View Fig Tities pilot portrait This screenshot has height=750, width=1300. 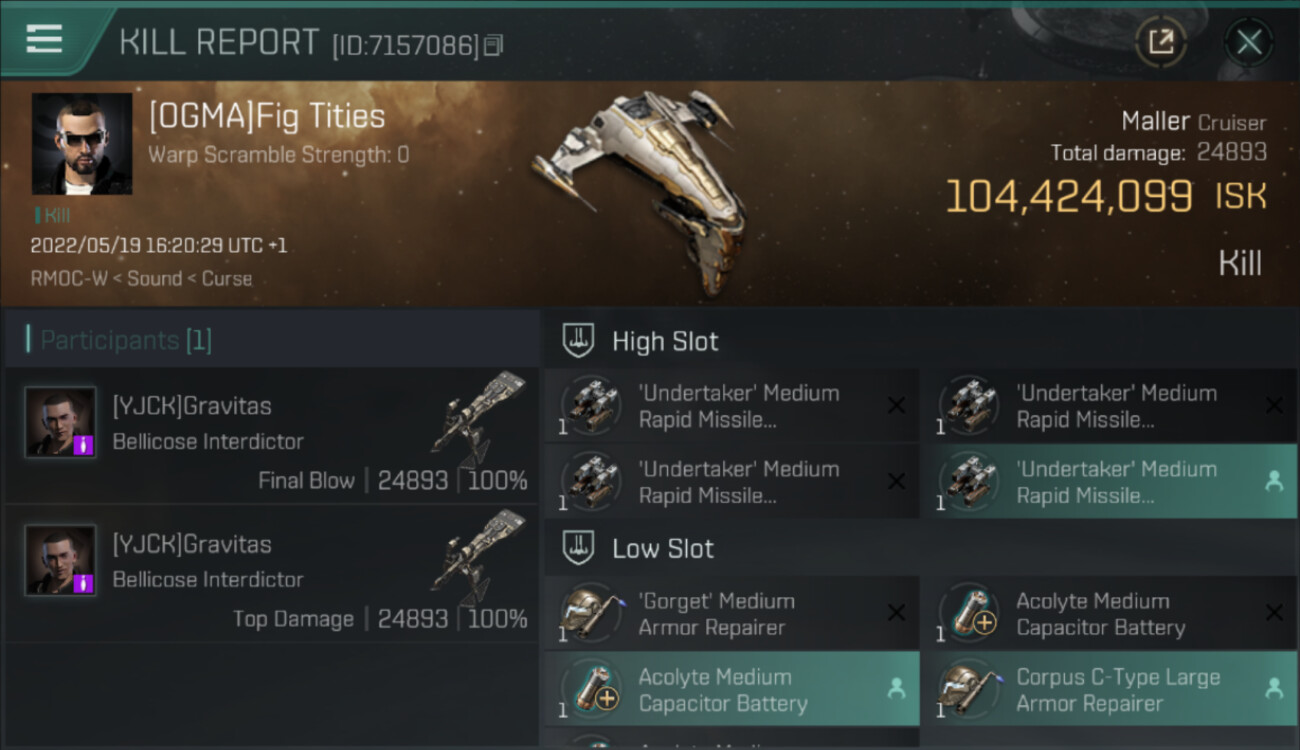[x=82, y=144]
